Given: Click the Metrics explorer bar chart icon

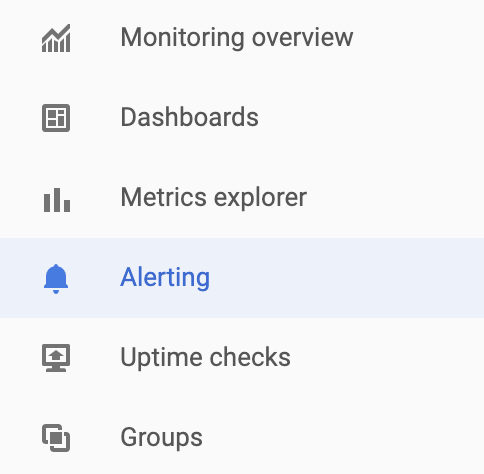Looking at the screenshot, I should (x=57, y=200).
